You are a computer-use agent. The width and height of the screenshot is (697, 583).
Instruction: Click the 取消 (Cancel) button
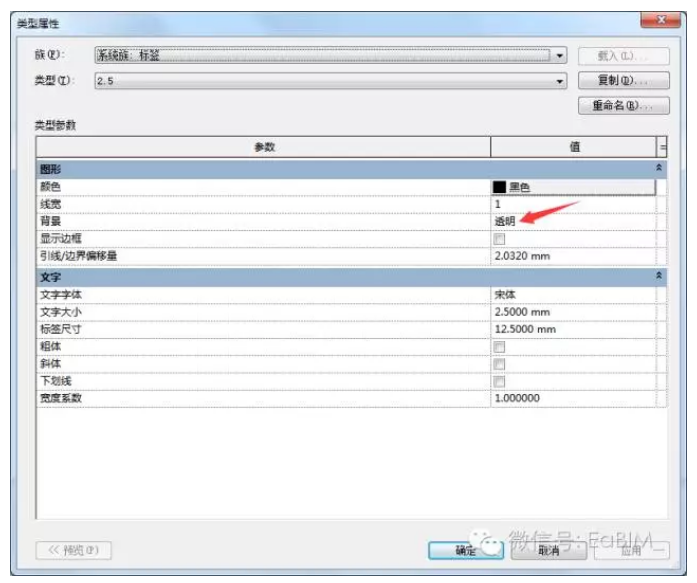(x=549, y=551)
